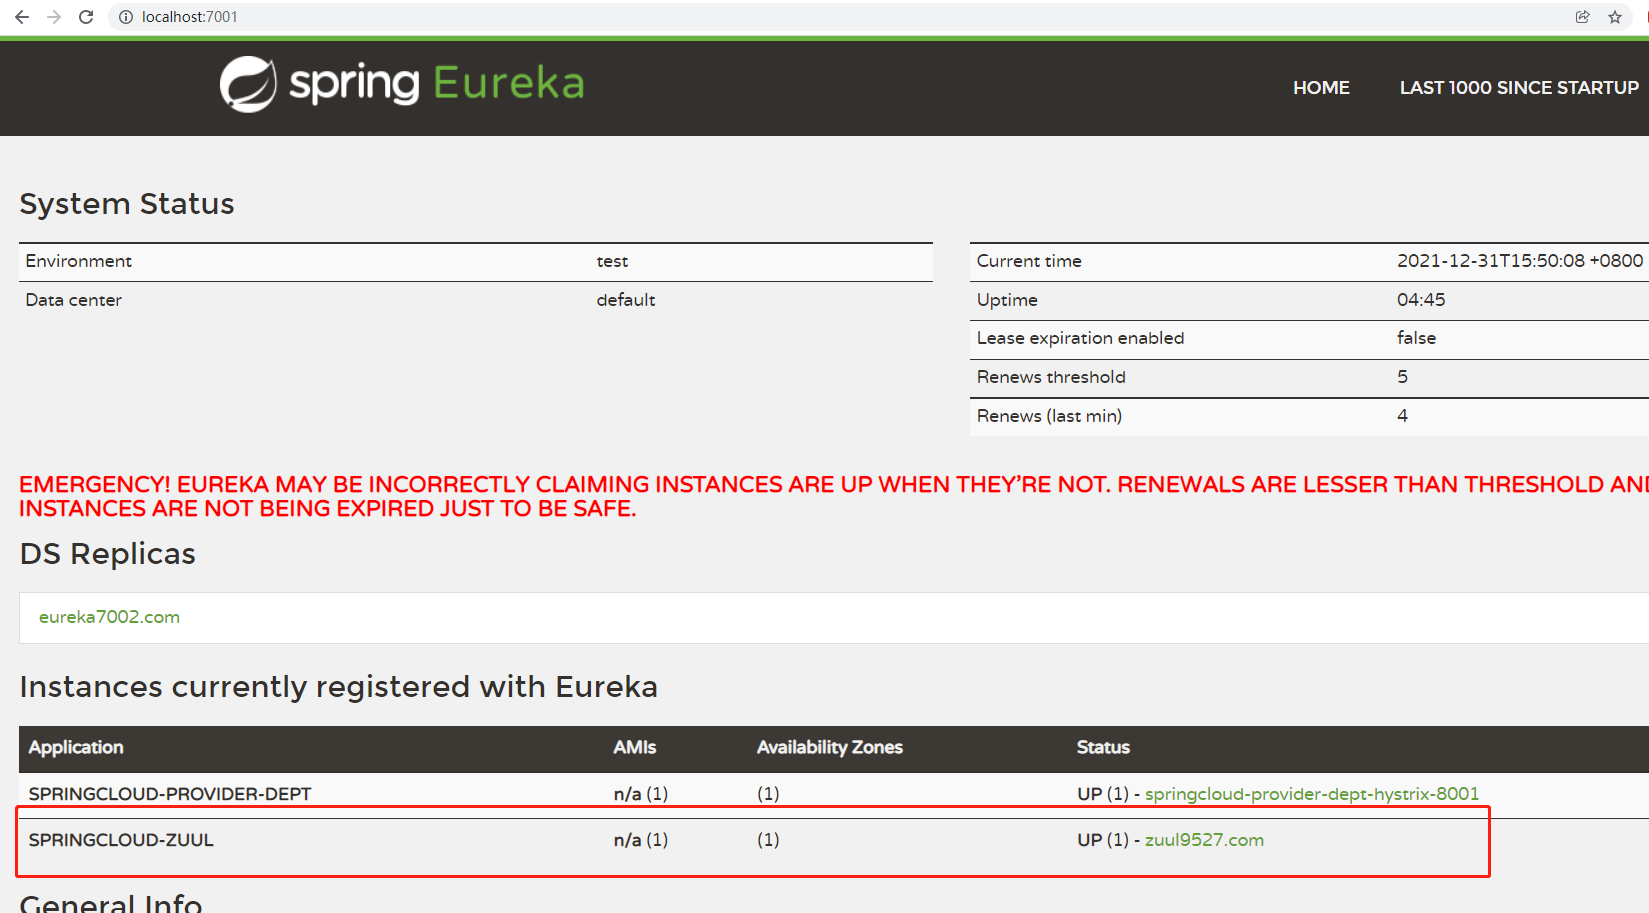1649x913 pixels.
Task: Click the Status column header
Action: point(1103,748)
